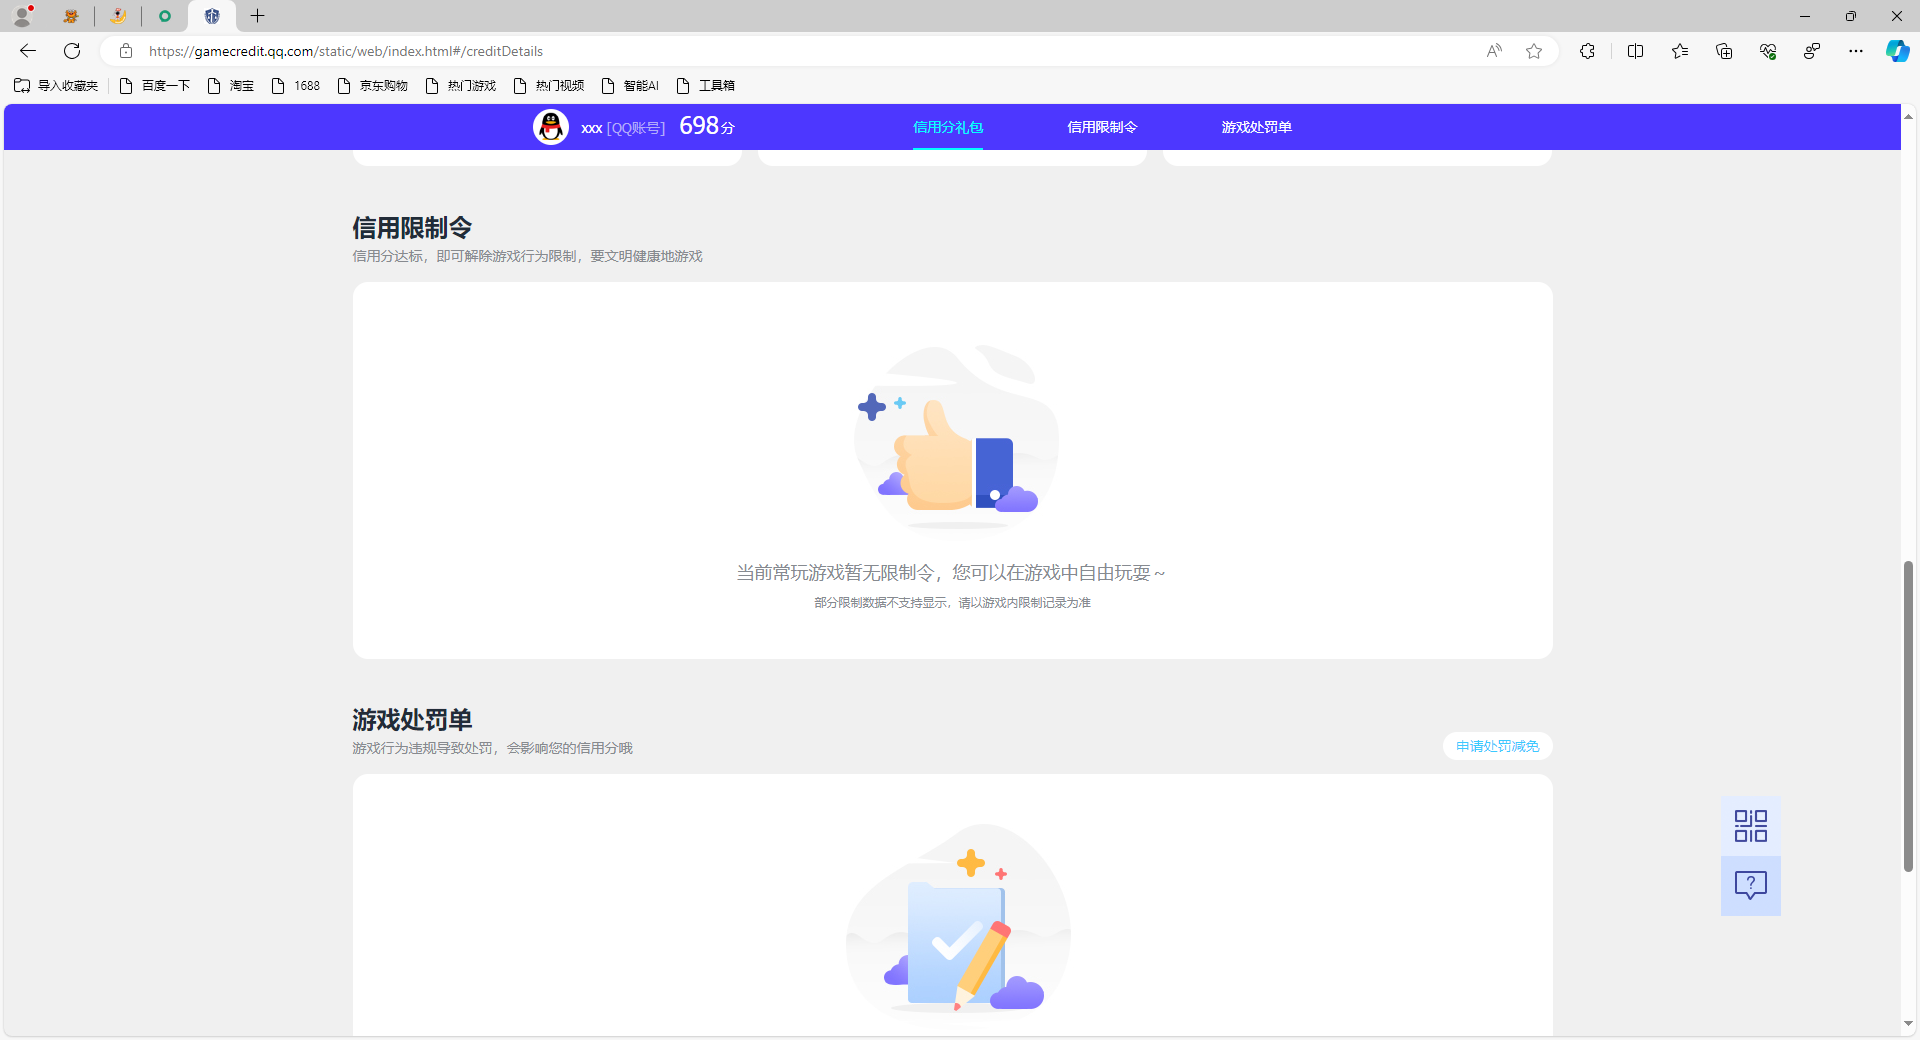Open site info lock icon
Viewport: 1920px width, 1040px height.
pos(126,51)
